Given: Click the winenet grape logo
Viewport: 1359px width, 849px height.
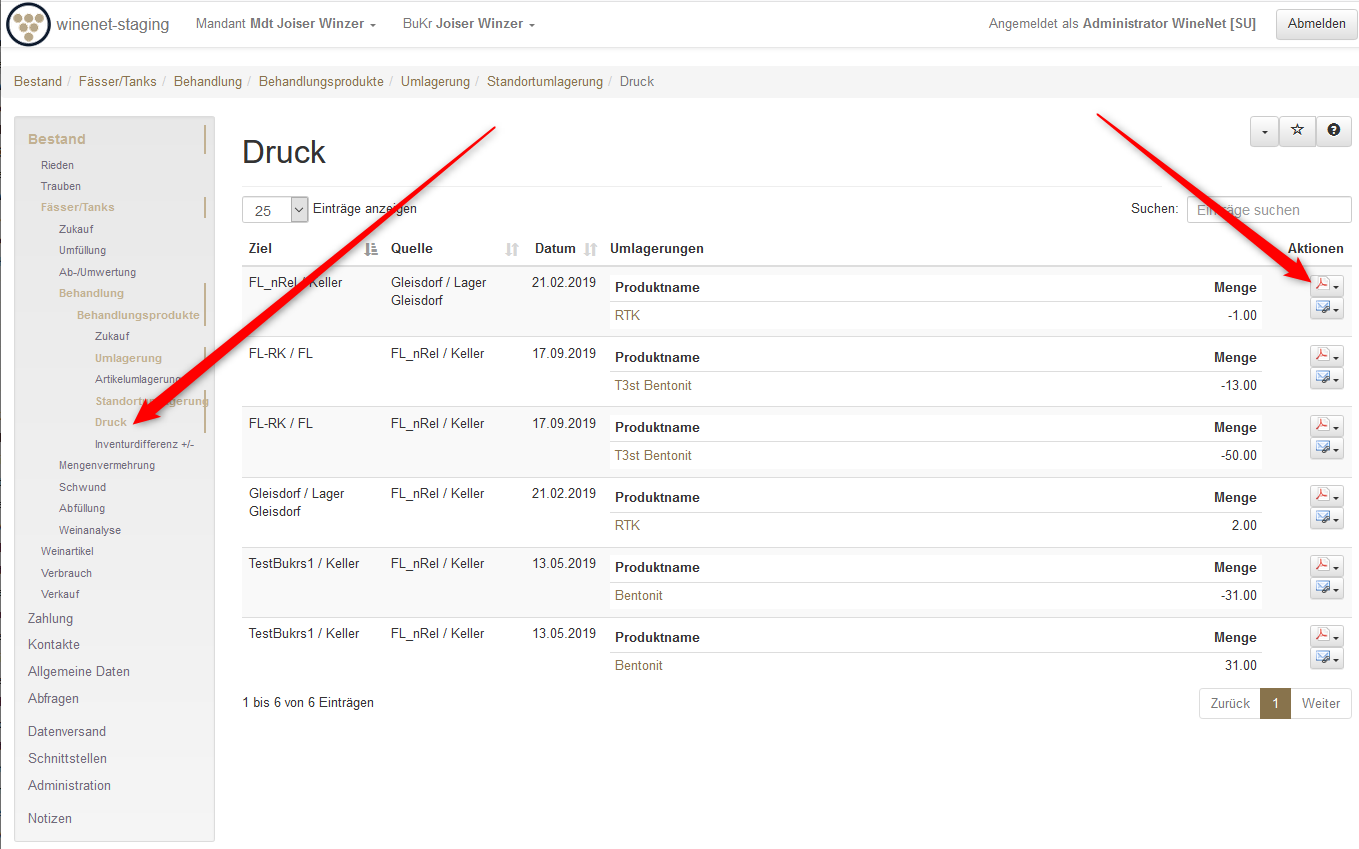Looking at the screenshot, I should click(28, 24).
